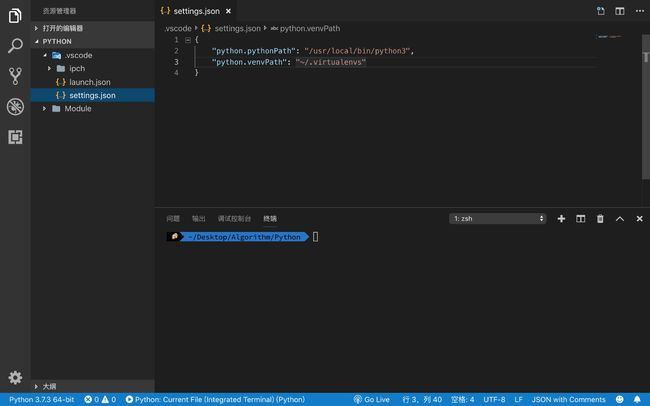Close the settings.json editor tab
The height and width of the screenshot is (406, 650).
(228, 11)
